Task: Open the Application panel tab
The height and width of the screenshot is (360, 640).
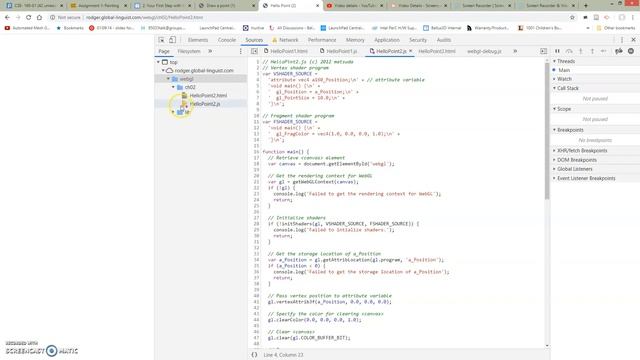Action: coord(387,40)
